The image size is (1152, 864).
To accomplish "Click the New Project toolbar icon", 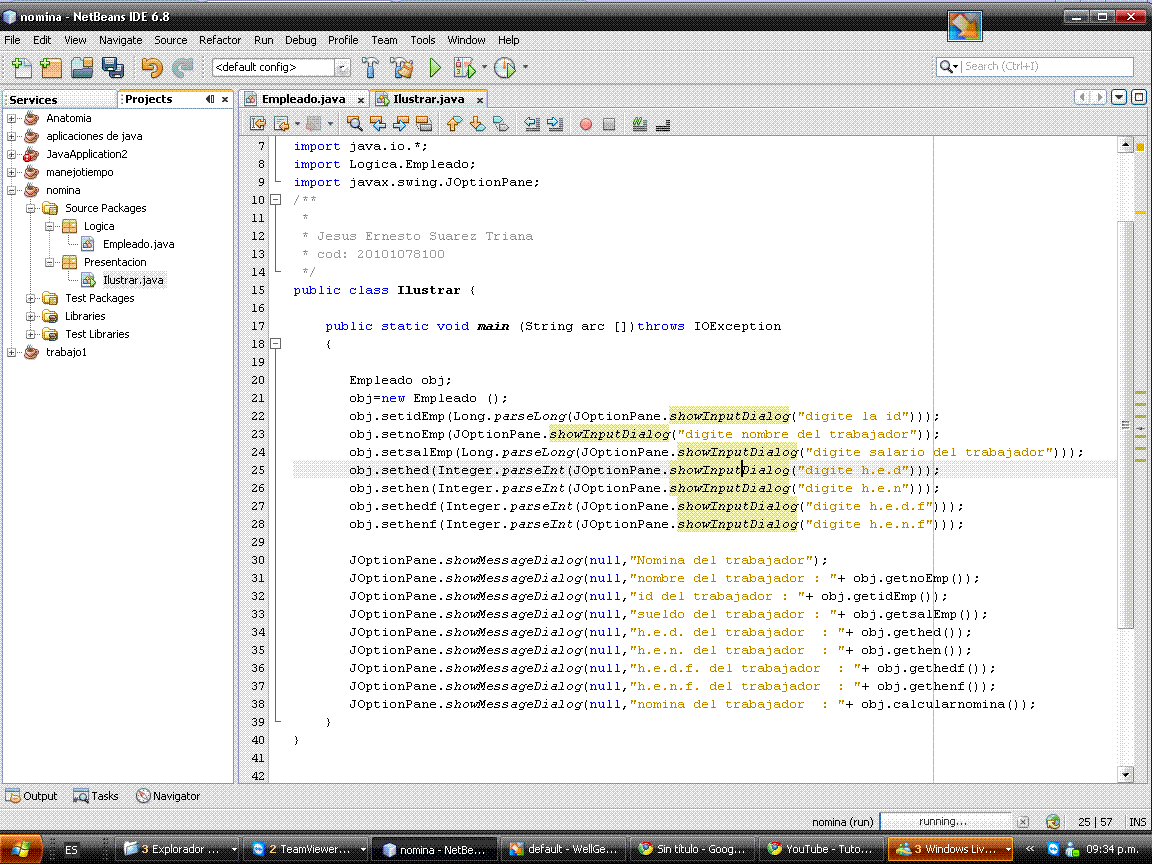I will click(x=51, y=68).
